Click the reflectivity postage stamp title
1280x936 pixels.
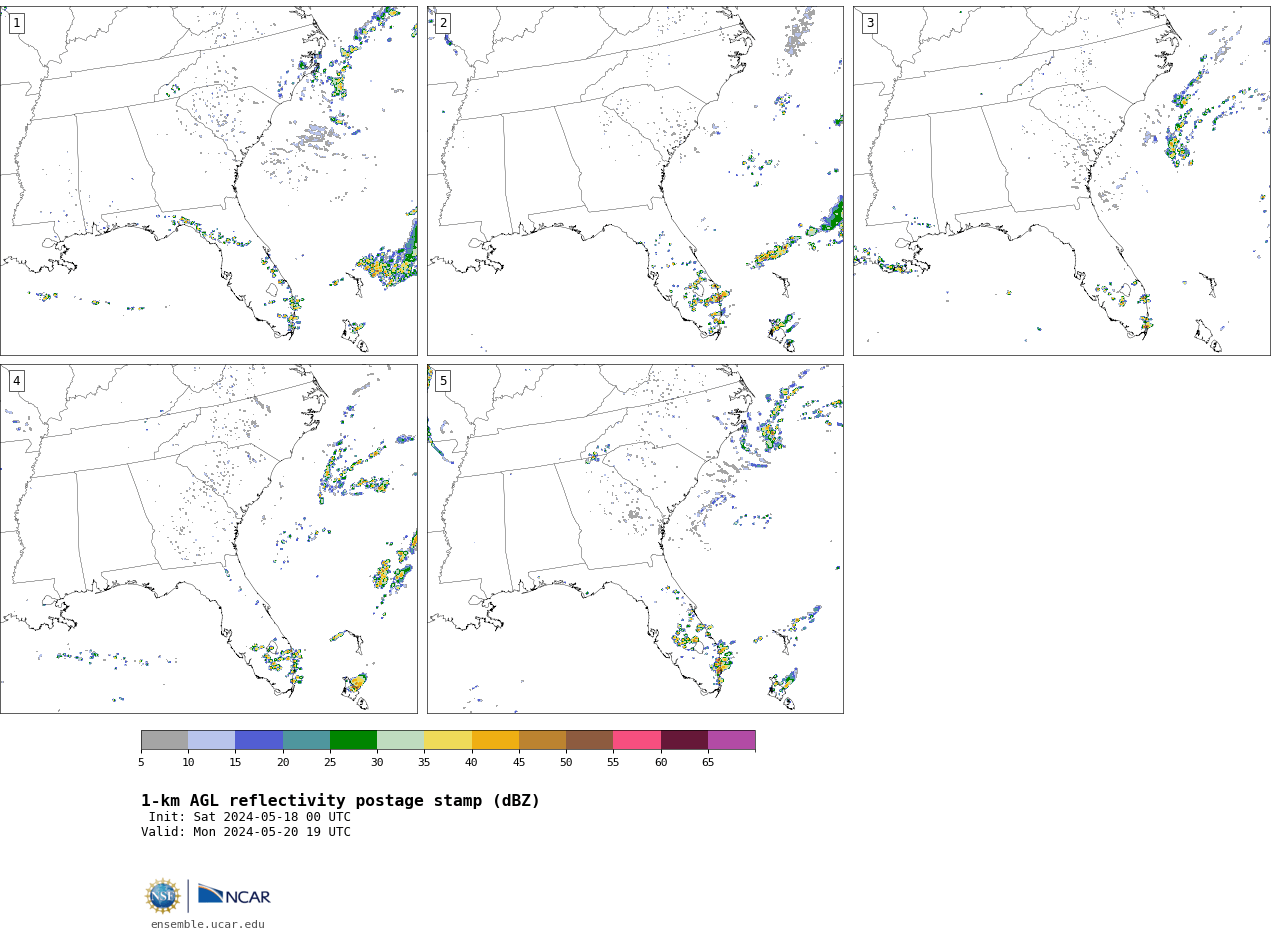[340, 801]
